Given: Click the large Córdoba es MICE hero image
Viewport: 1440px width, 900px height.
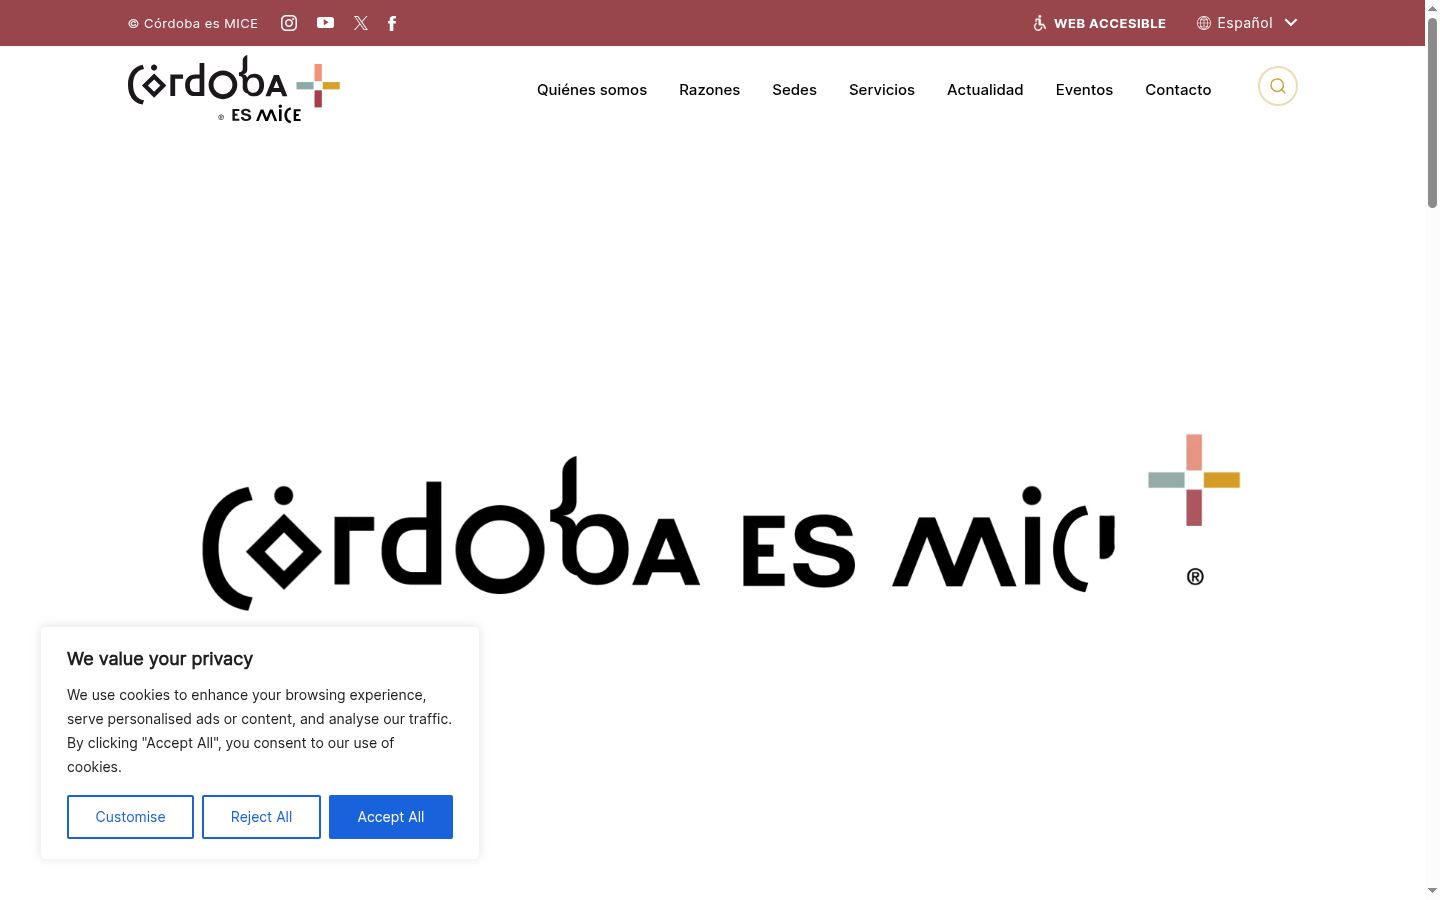Looking at the screenshot, I should tap(722, 522).
